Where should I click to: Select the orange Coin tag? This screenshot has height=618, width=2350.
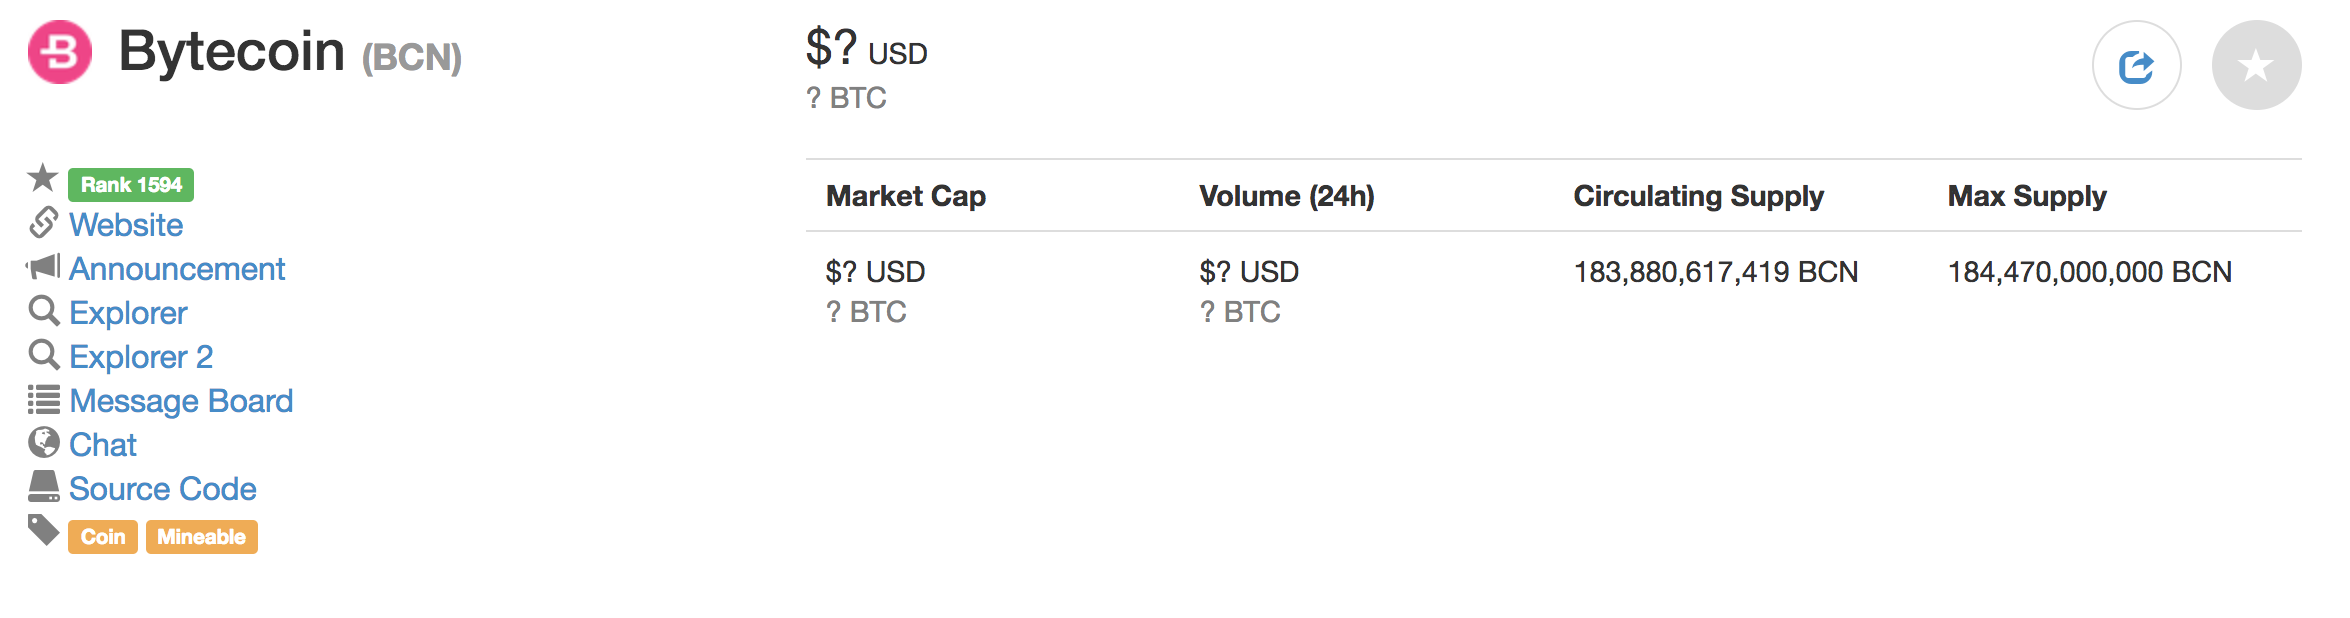click(x=103, y=537)
